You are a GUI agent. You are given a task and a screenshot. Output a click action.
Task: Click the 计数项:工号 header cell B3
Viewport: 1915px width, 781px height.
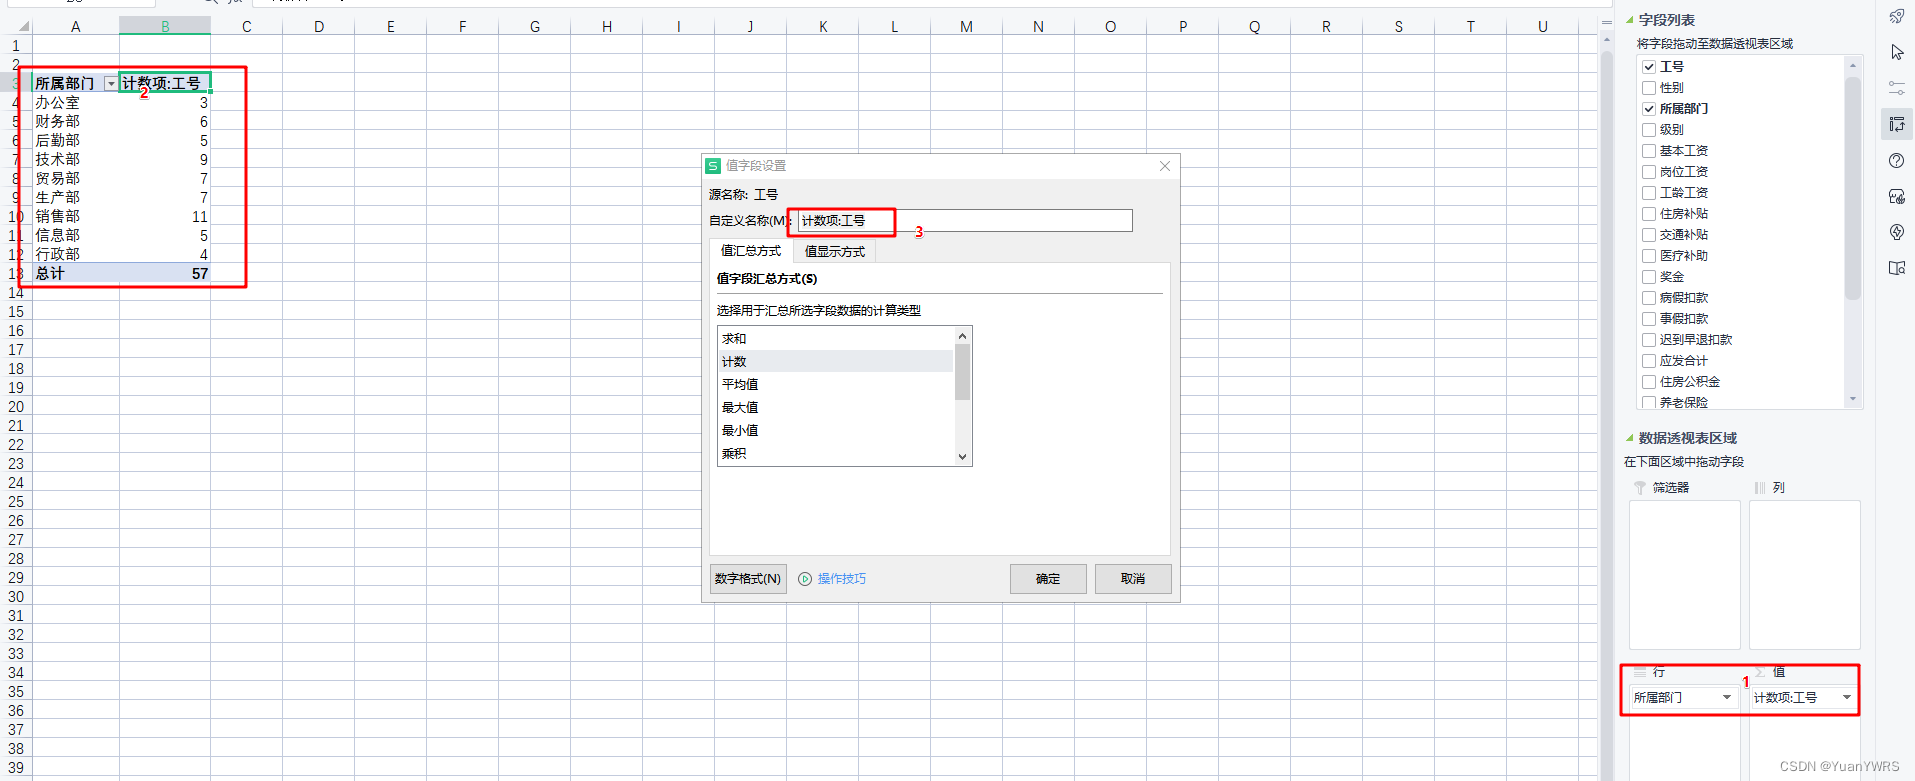pyautogui.click(x=165, y=83)
